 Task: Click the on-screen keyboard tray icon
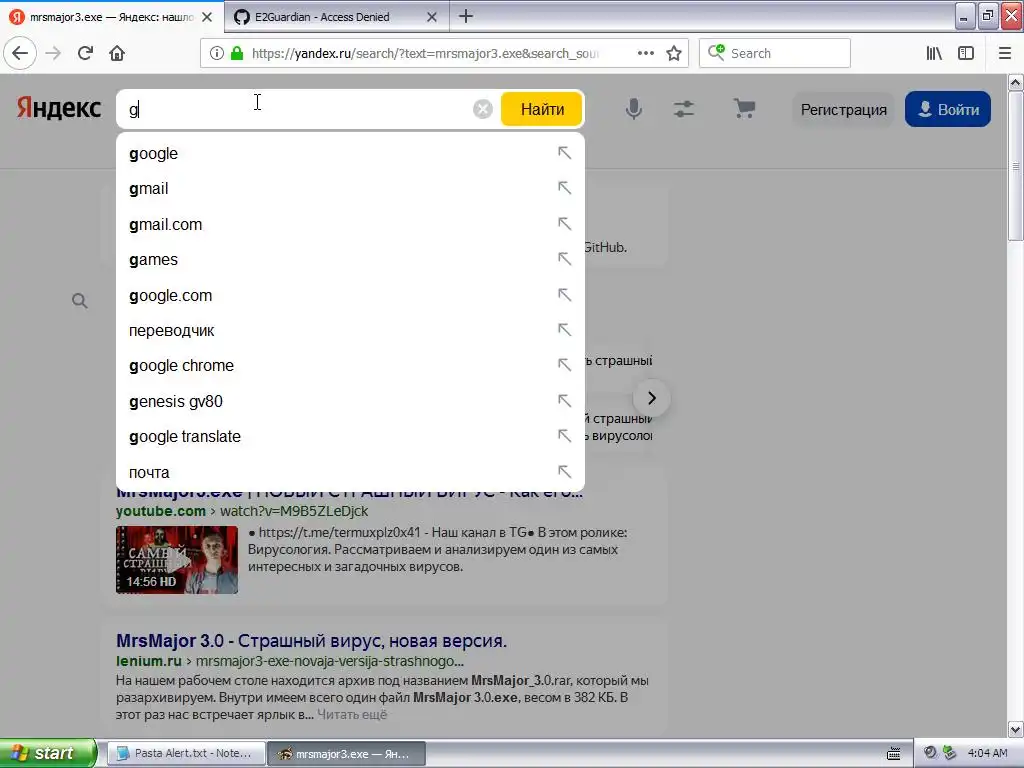tap(893, 754)
